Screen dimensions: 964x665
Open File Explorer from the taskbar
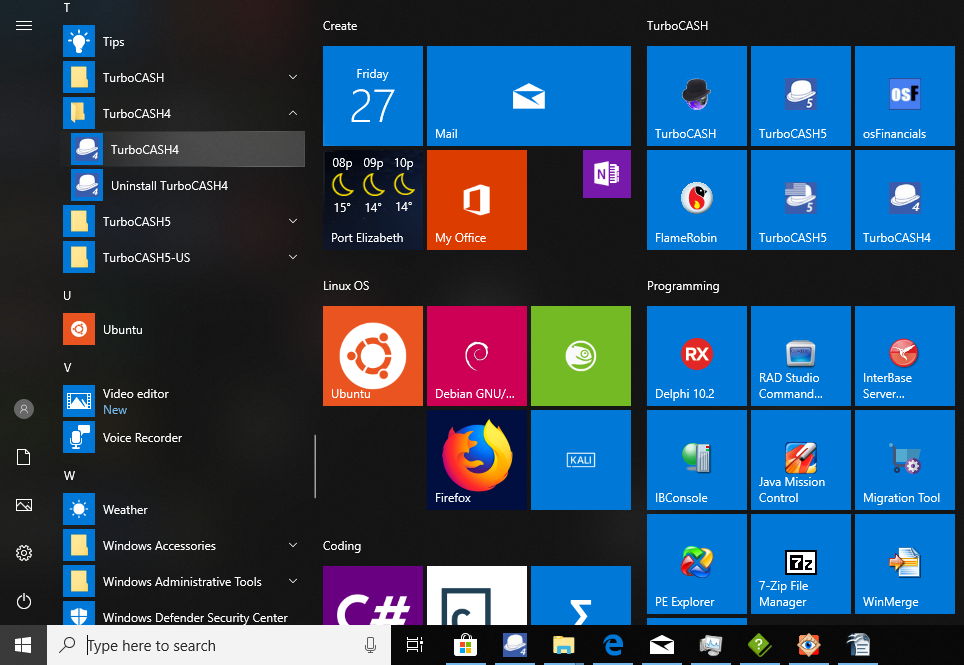[563, 645]
